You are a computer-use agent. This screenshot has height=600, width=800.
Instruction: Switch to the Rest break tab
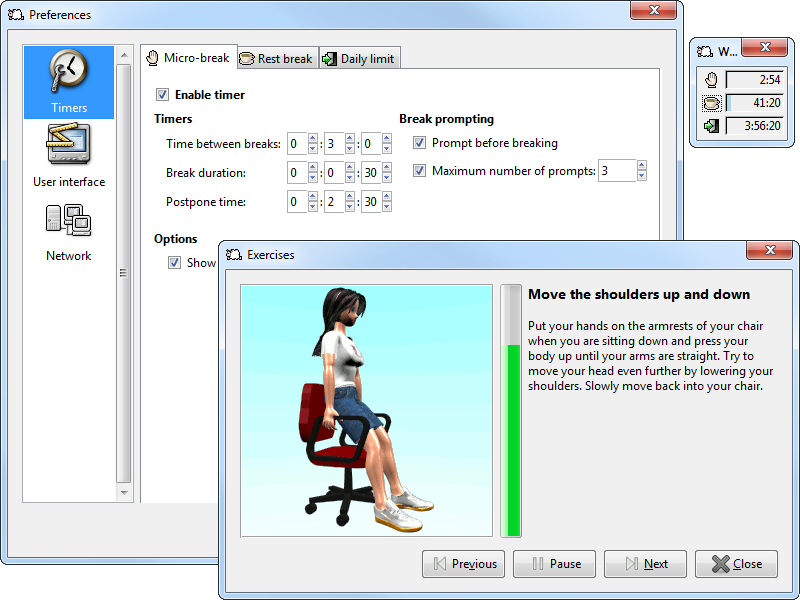coord(276,59)
